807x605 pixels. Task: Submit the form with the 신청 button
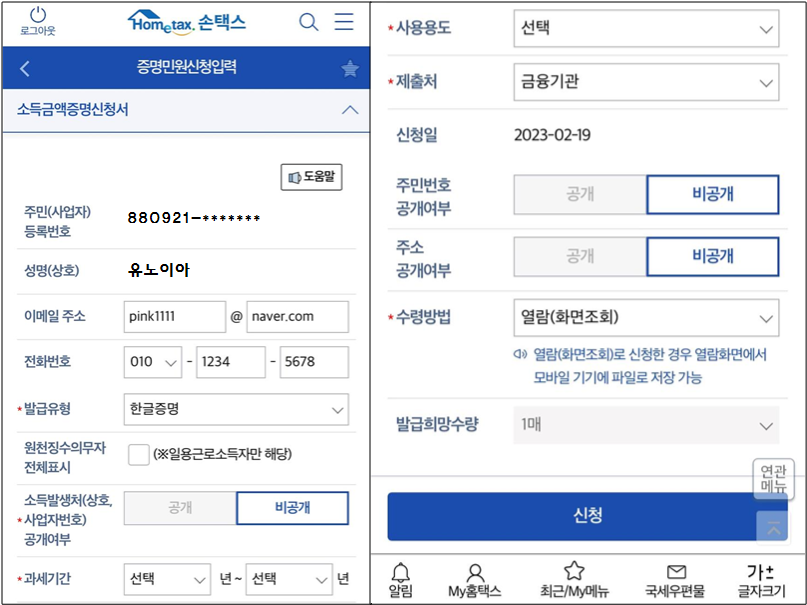(x=588, y=516)
